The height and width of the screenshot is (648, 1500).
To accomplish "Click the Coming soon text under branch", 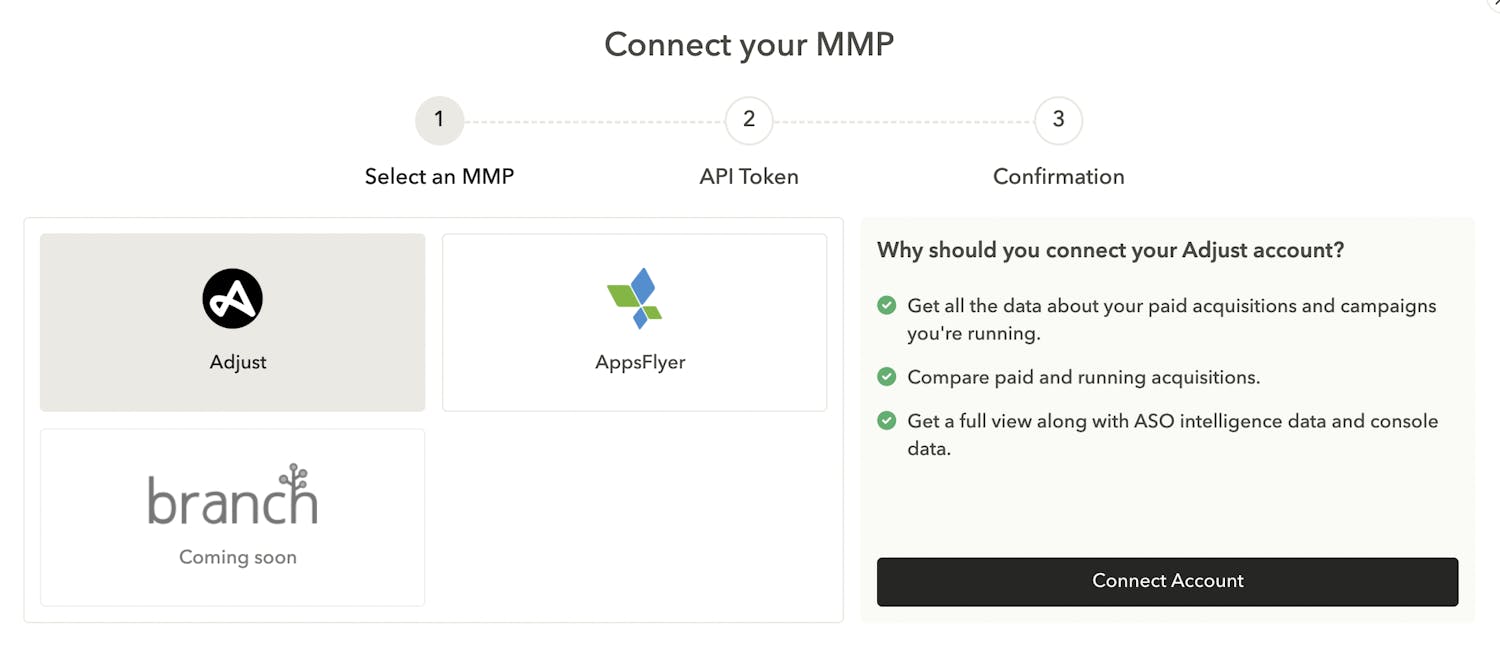I will click(238, 557).
